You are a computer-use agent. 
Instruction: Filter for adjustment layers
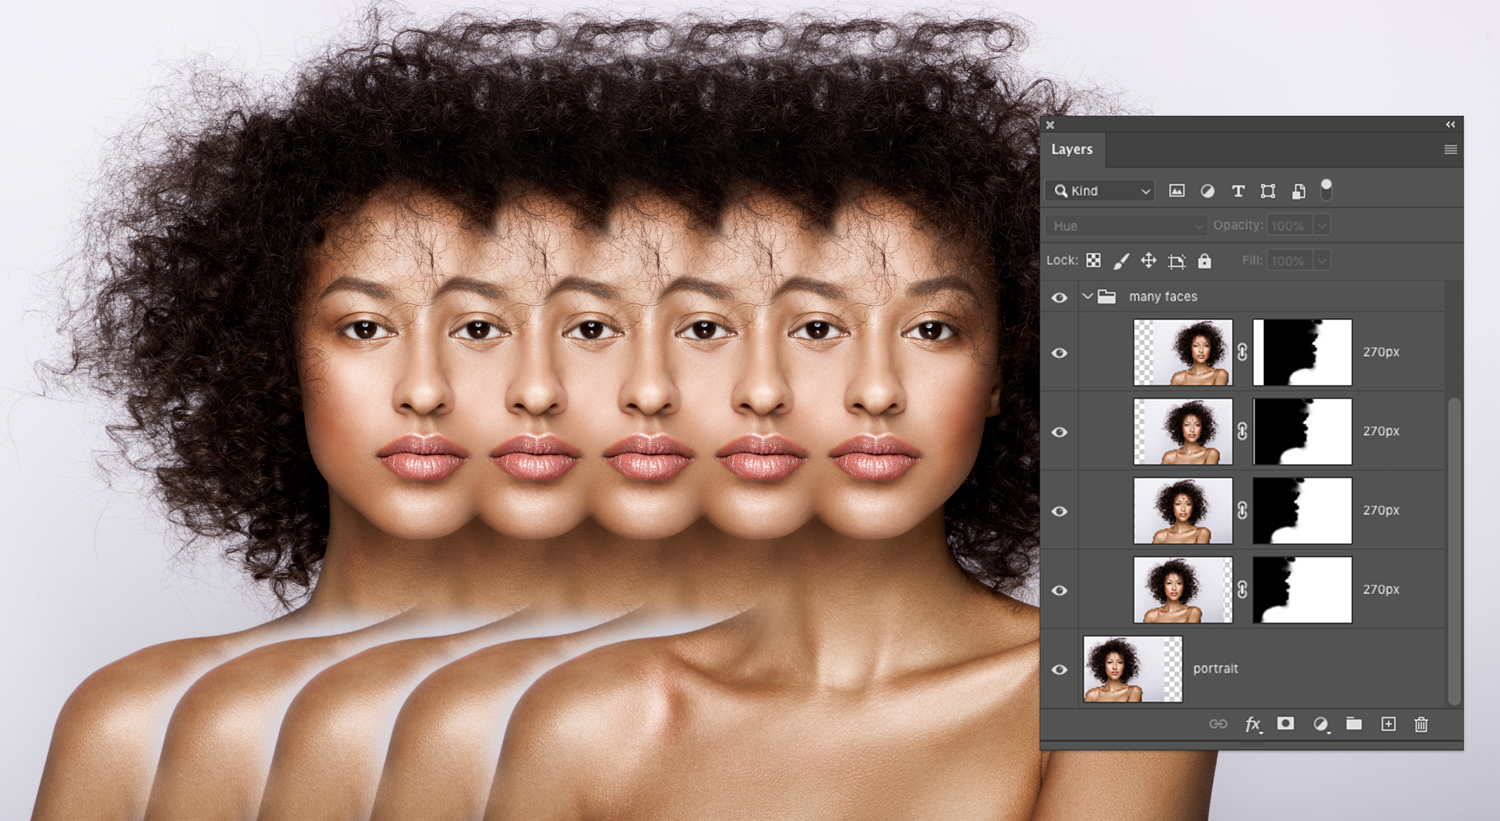tap(1207, 190)
